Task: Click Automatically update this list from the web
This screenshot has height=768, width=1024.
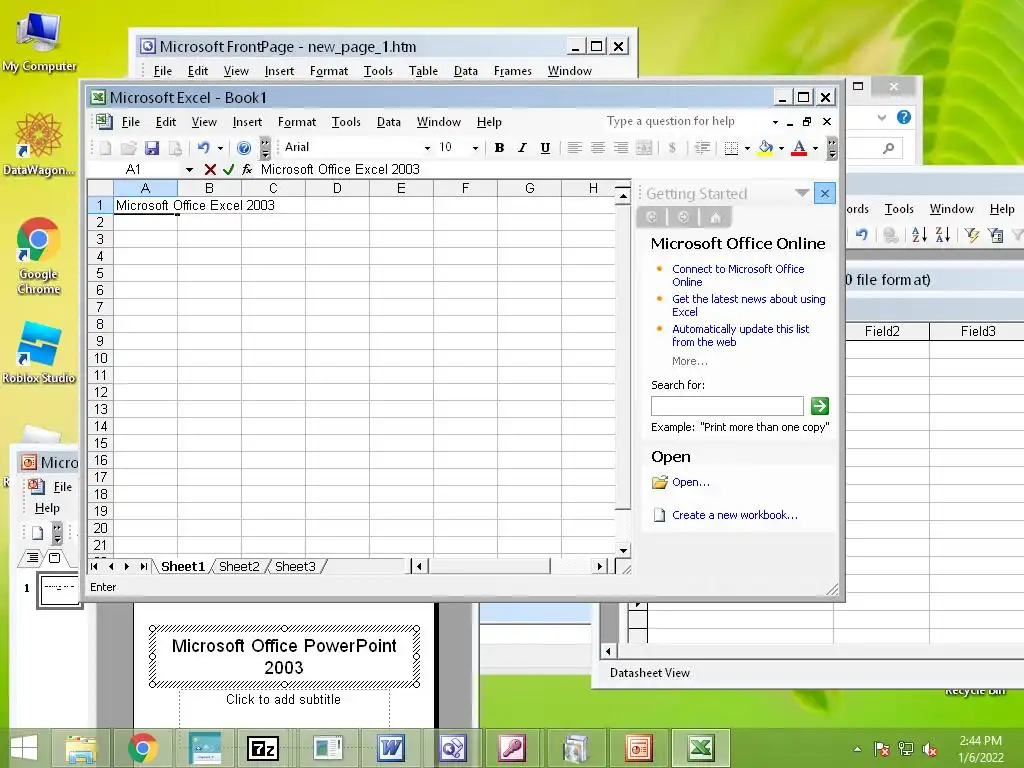Action: [741, 336]
